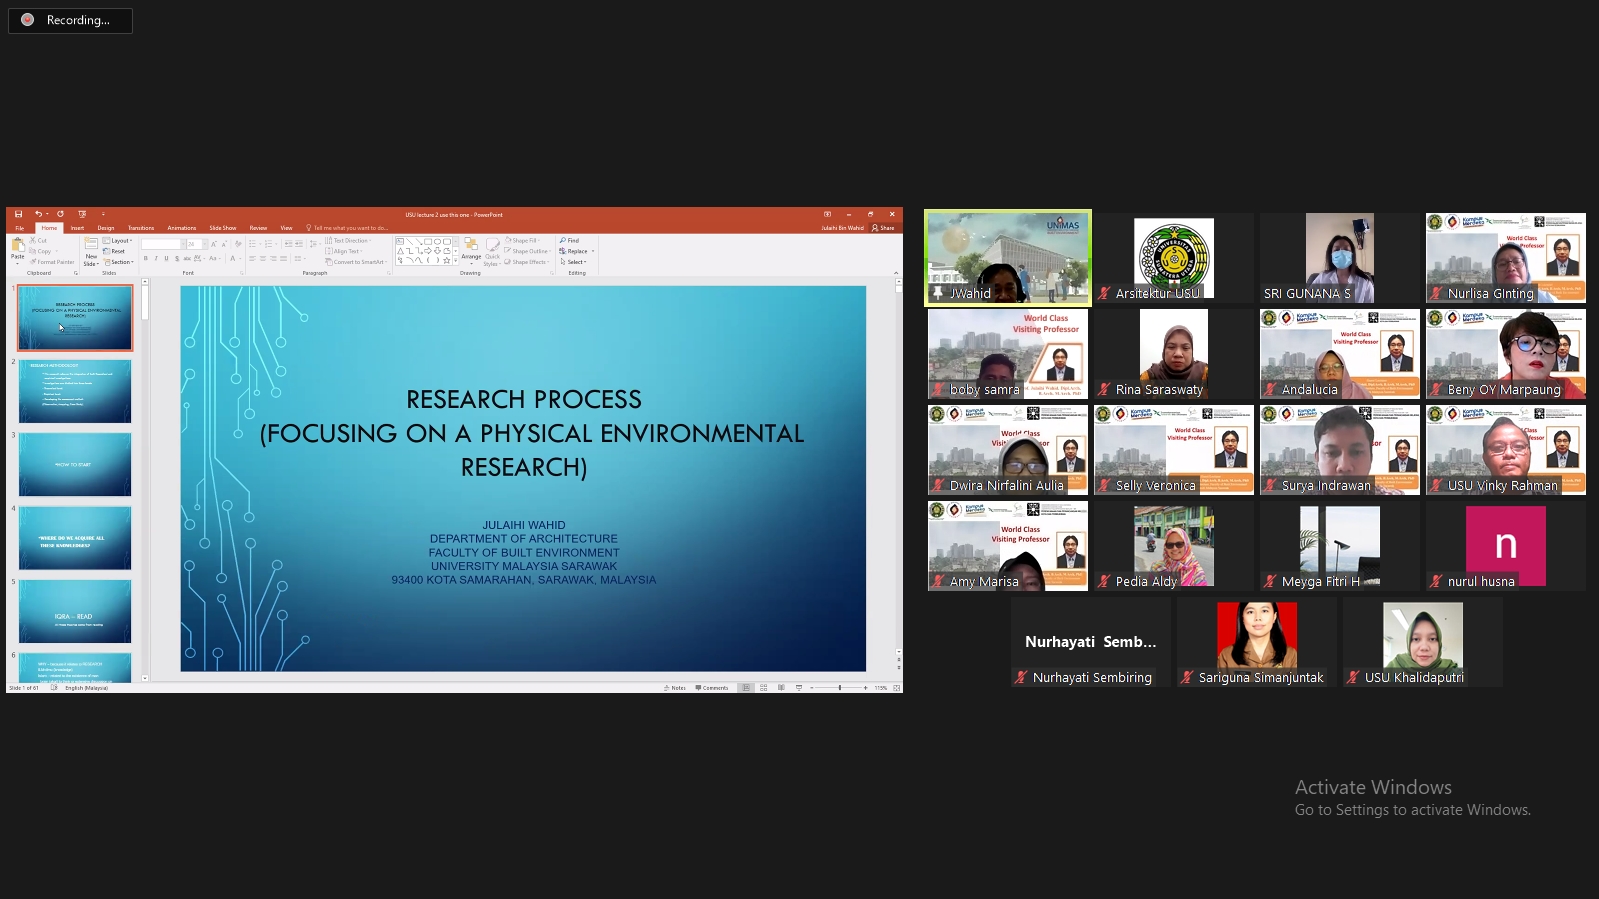Clear all formatting icon
Image resolution: width=1599 pixels, height=899 pixels.
pos(238,244)
